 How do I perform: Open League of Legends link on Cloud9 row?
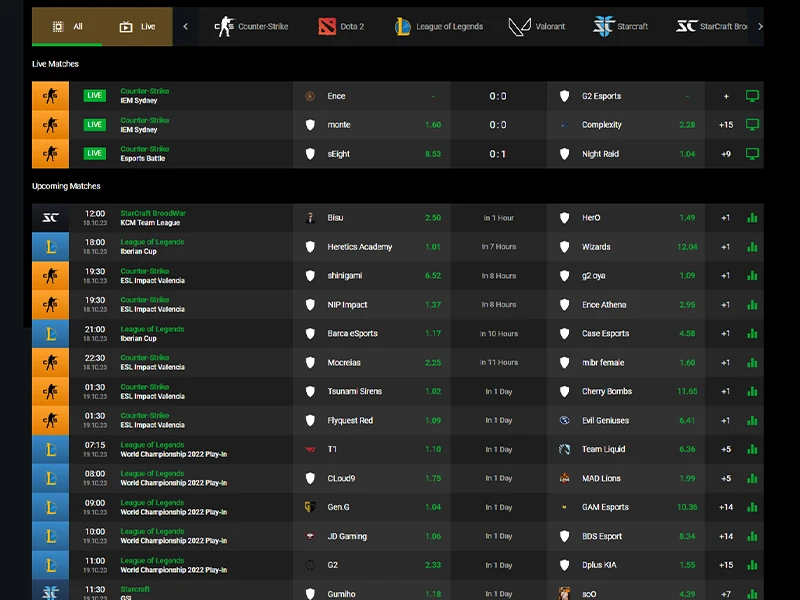pos(152,473)
